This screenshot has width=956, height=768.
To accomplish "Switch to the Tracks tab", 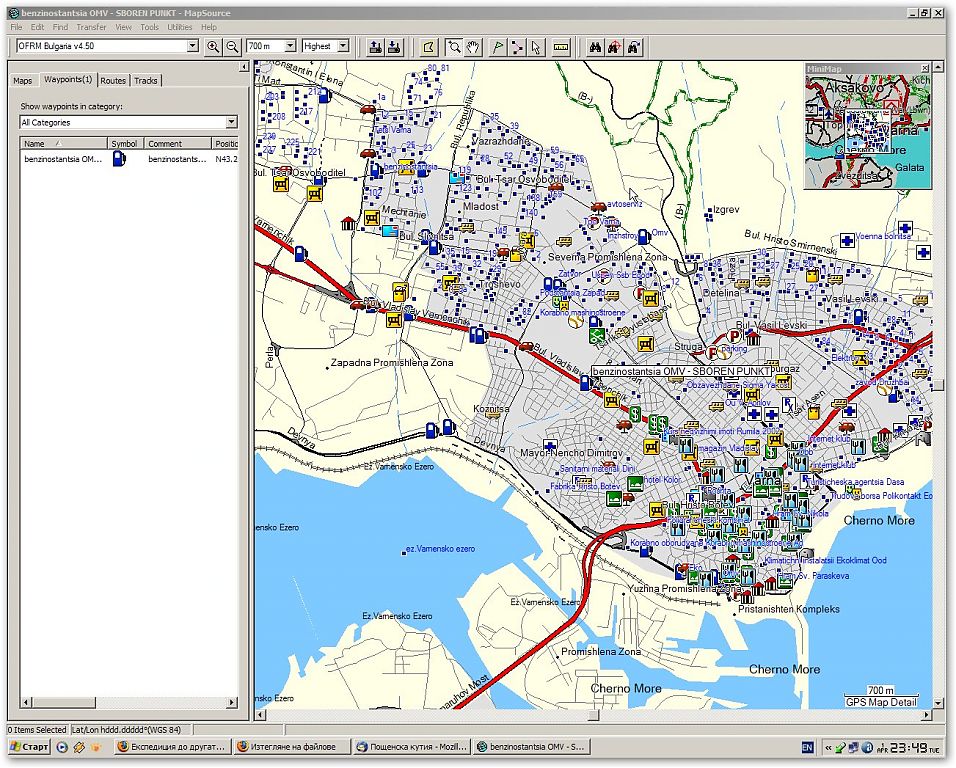I will pyautogui.click(x=146, y=80).
